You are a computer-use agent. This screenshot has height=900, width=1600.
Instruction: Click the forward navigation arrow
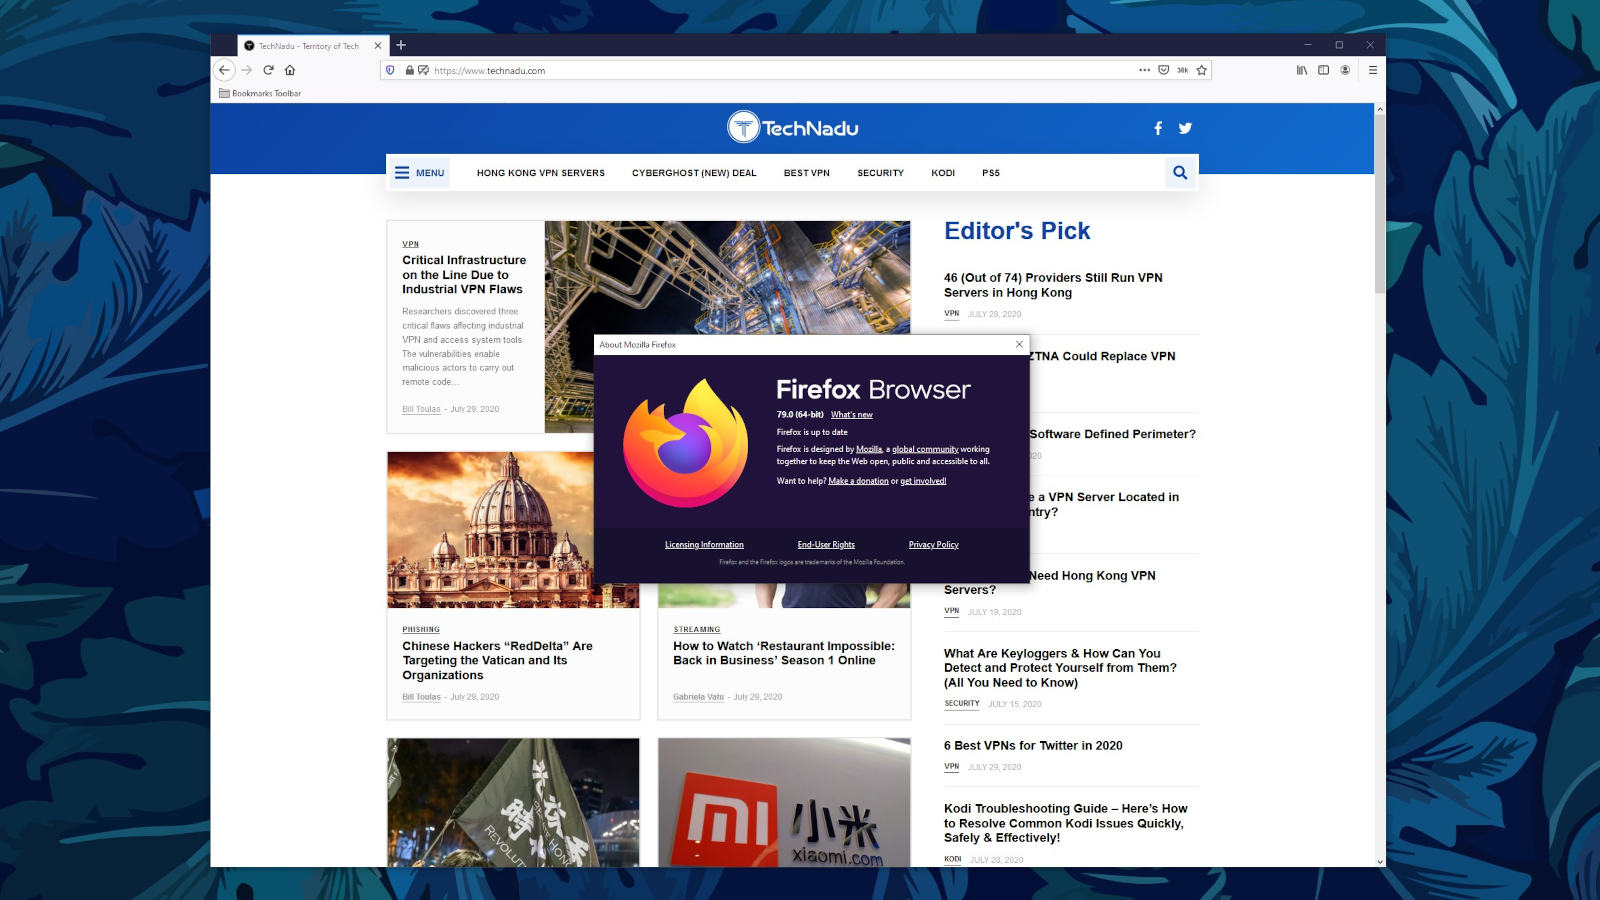click(x=247, y=70)
